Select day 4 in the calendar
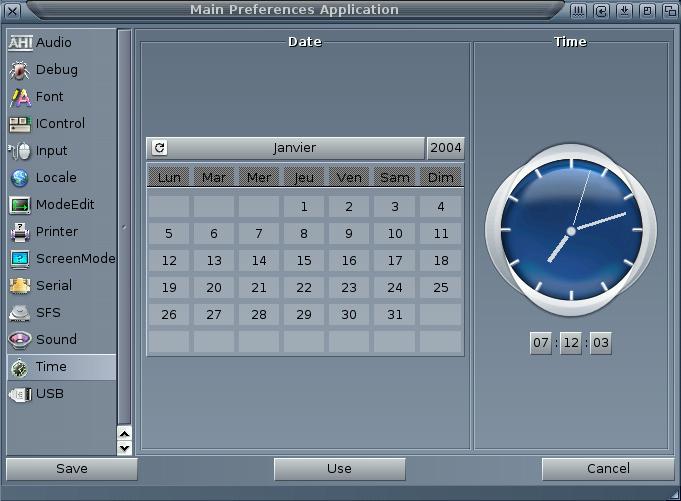Viewport: 681px width, 501px height. [441, 207]
